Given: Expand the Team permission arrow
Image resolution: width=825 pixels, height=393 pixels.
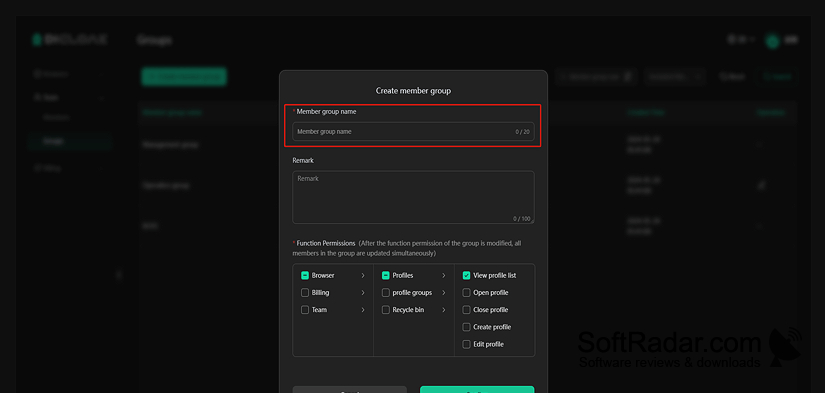Looking at the screenshot, I should [x=363, y=310].
